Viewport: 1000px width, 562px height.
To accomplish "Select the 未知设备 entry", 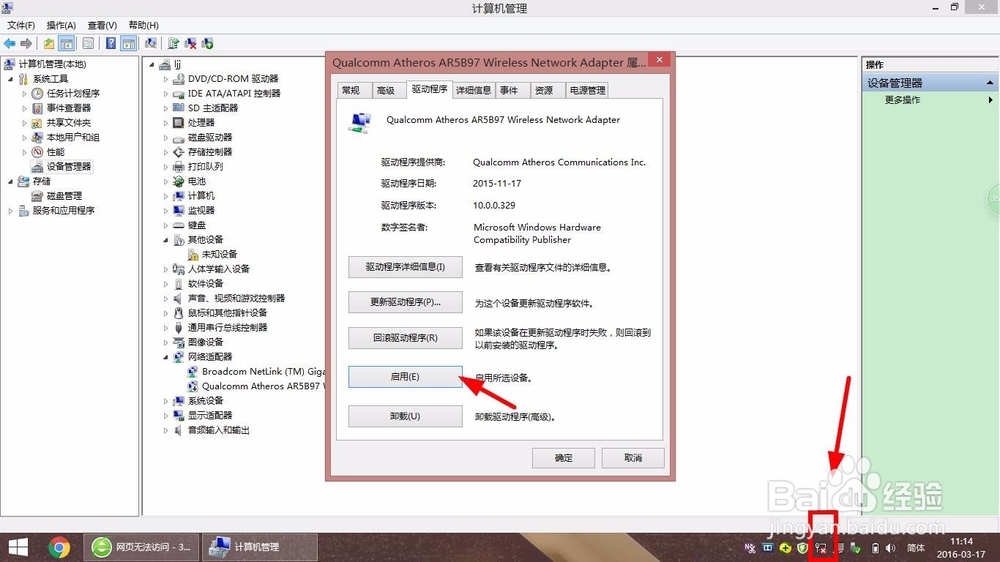I will [219, 254].
